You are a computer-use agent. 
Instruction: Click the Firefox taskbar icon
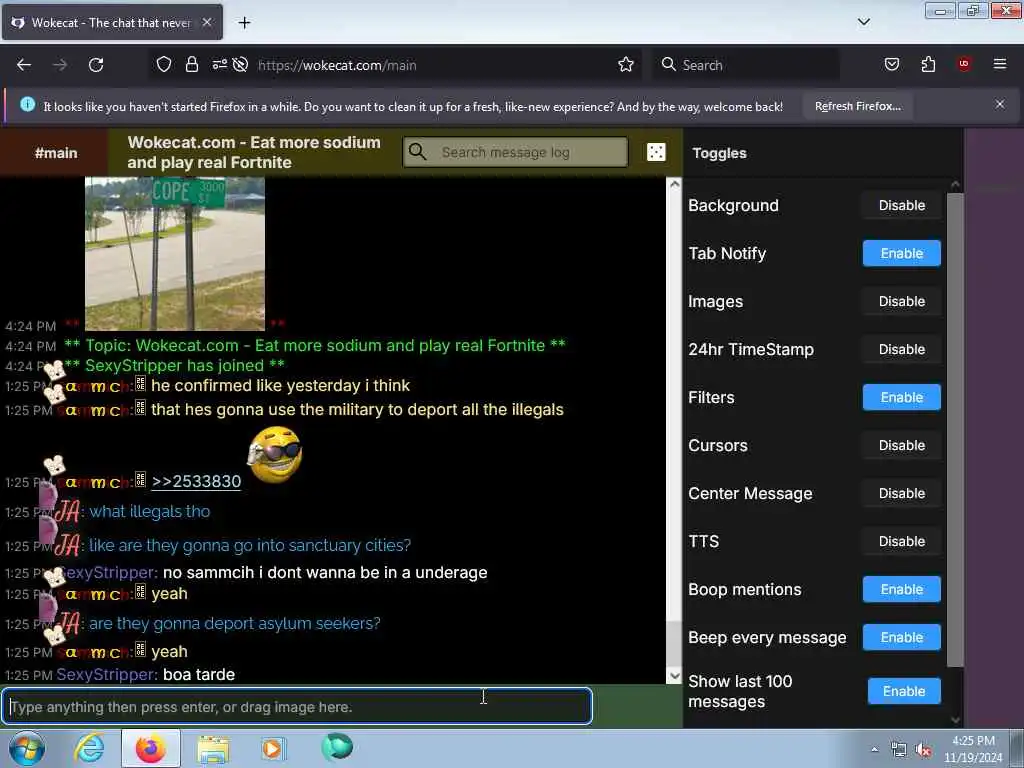pyautogui.click(x=151, y=748)
